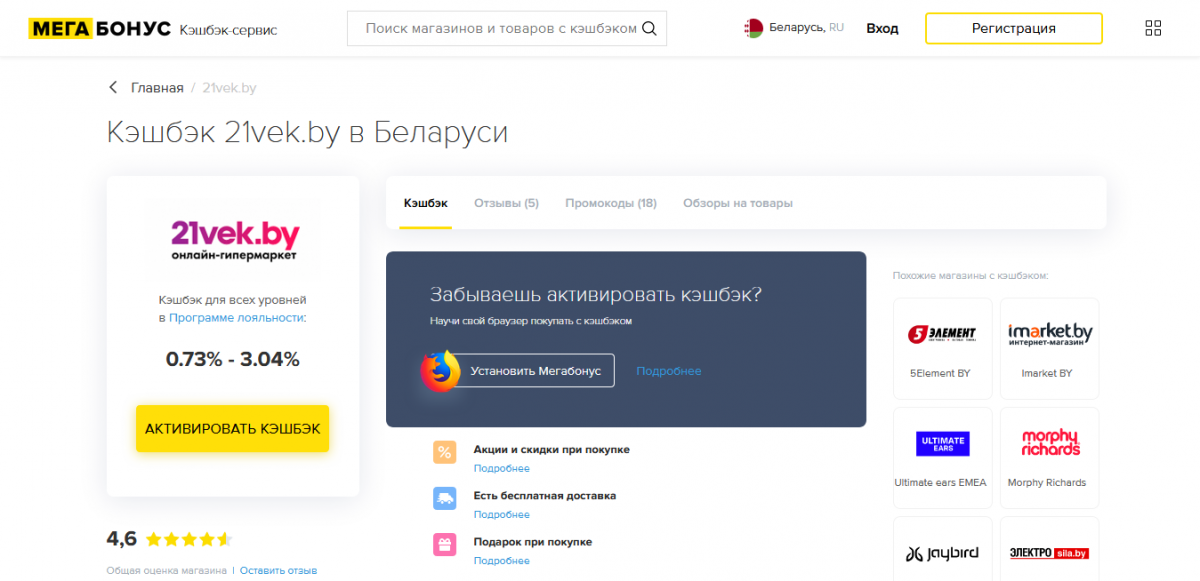1200x581 pixels.
Task: Click the 0.73% - 3.04% cashback text
Action: 233,359
